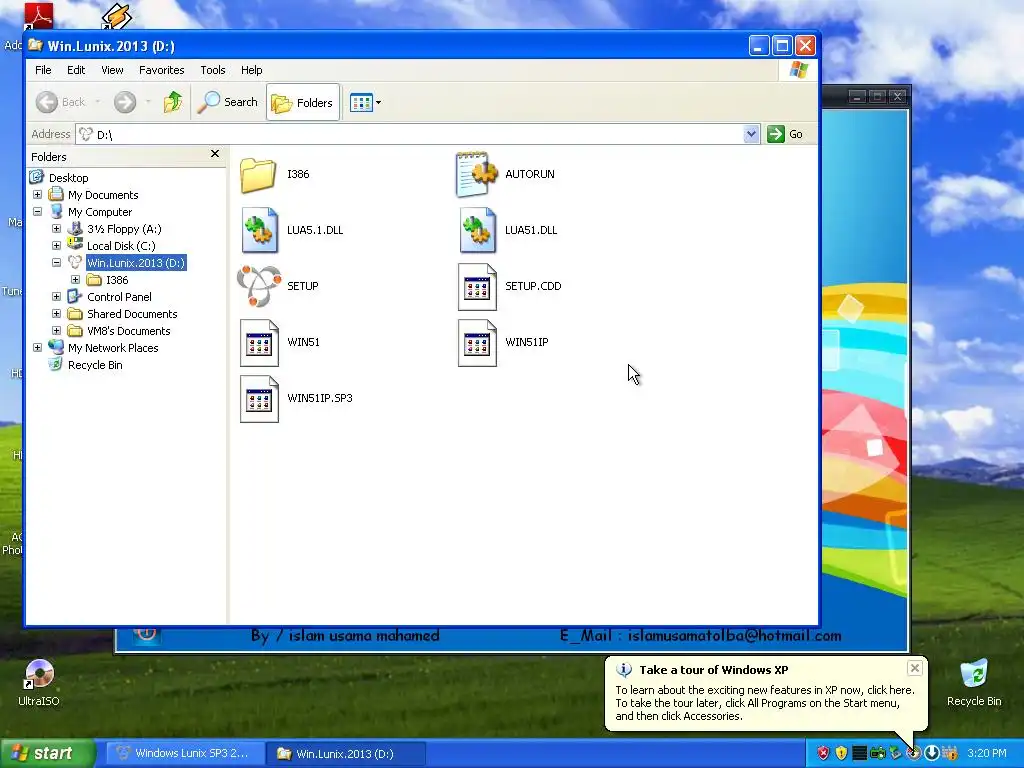Expand My Network Places tree node
The width and height of the screenshot is (1024, 768).
pyautogui.click(x=37, y=347)
